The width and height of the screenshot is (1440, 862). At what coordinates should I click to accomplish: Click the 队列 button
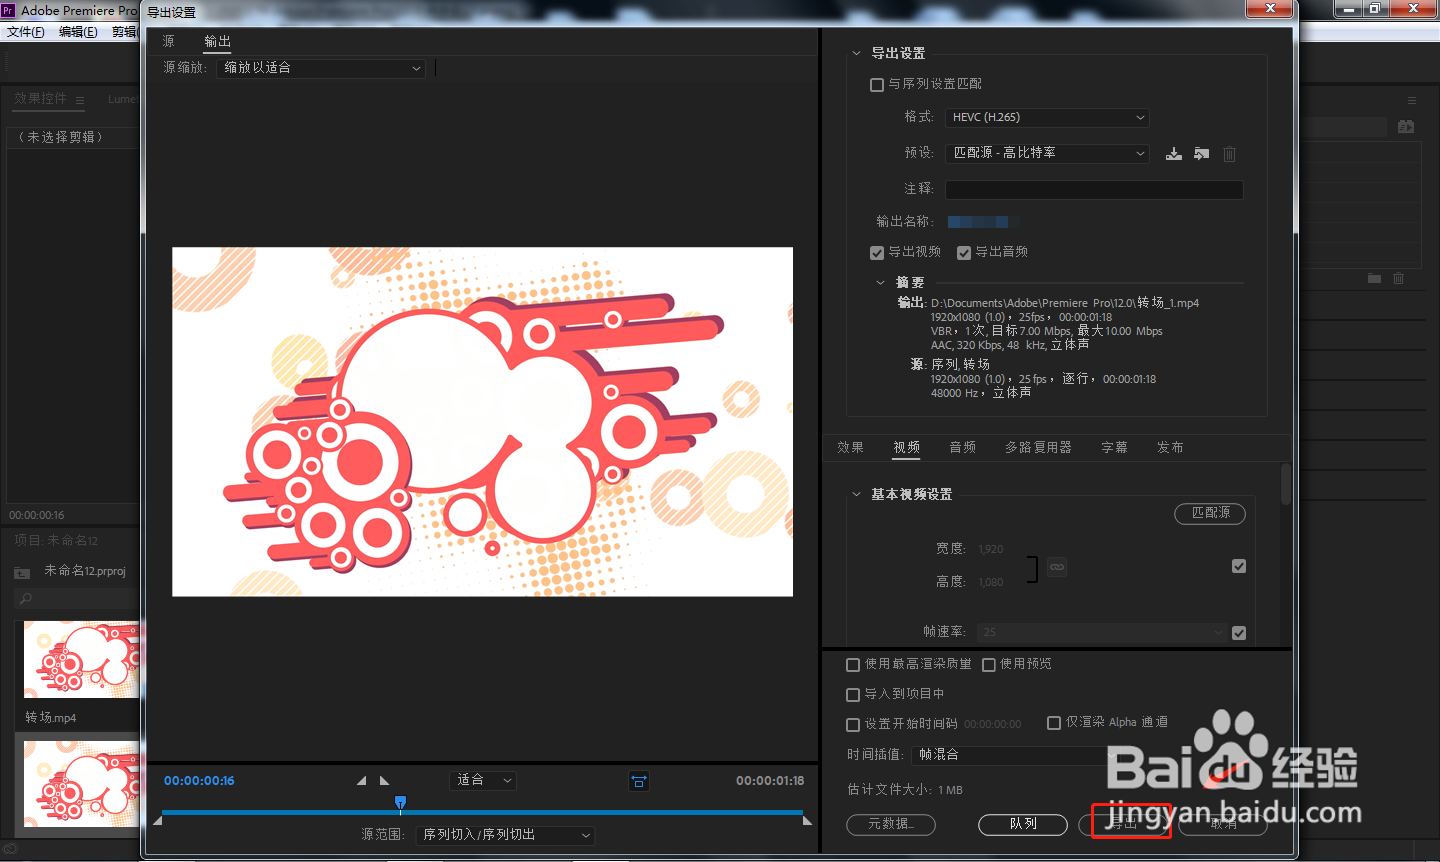pyautogui.click(x=1023, y=824)
